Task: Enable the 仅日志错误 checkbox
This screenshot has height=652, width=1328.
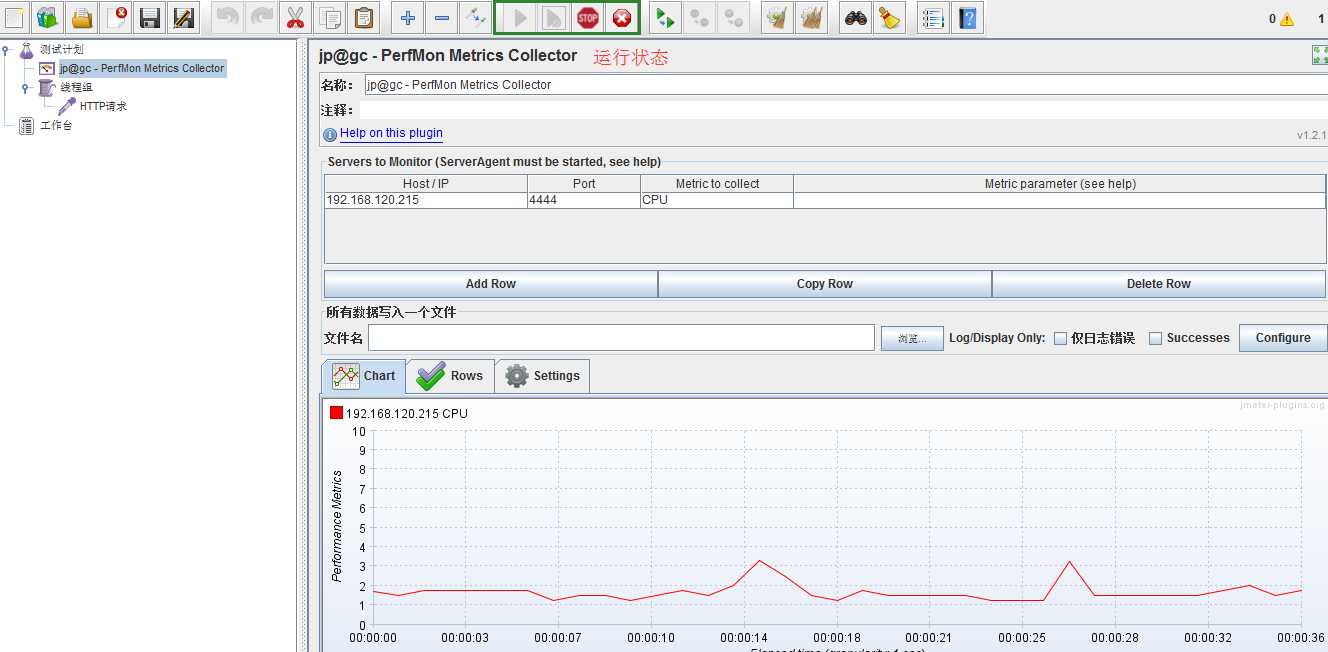Action: (x=1060, y=338)
